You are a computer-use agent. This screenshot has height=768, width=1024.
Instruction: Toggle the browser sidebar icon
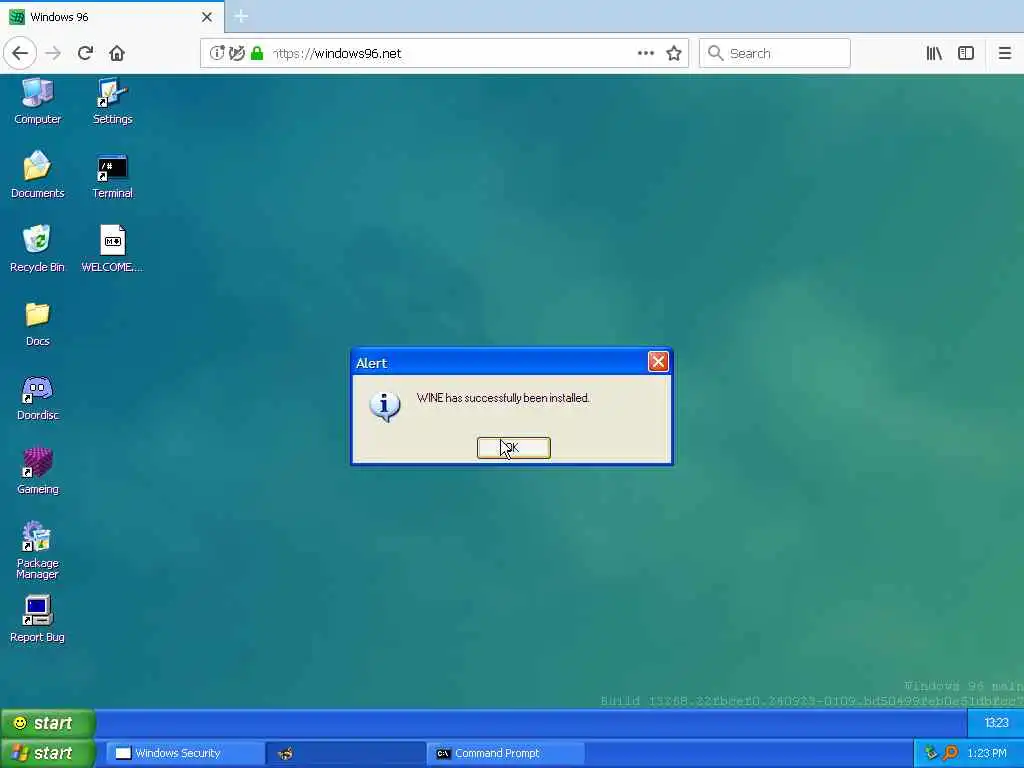pyautogui.click(x=966, y=53)
